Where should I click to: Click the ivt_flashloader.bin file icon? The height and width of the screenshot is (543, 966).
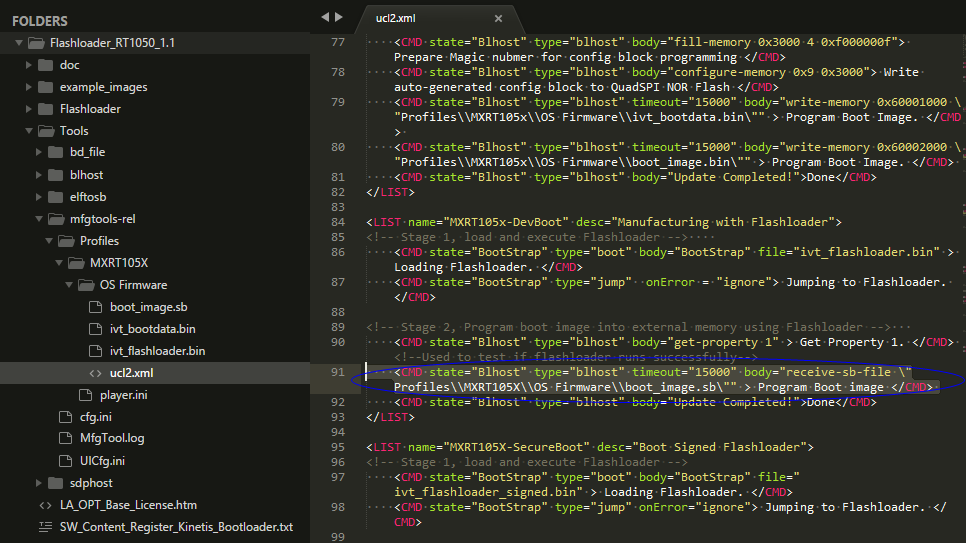pyautogui.click(x=95, y=351)
